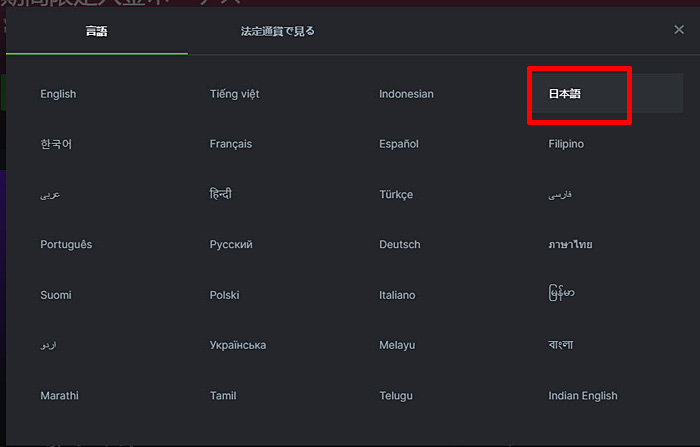The width and height of the screenshot is (700, 447).
Task: Select Français language
Action: tap(231, 144)
